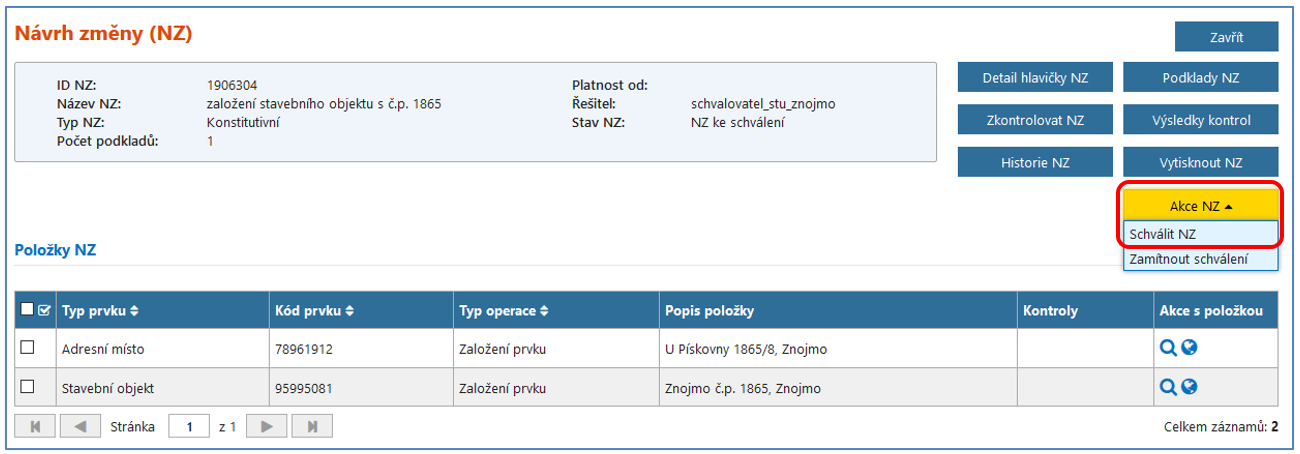Viewport: 1300px width, 454px height.
Task: Go to next page of records
Action: 267,427
